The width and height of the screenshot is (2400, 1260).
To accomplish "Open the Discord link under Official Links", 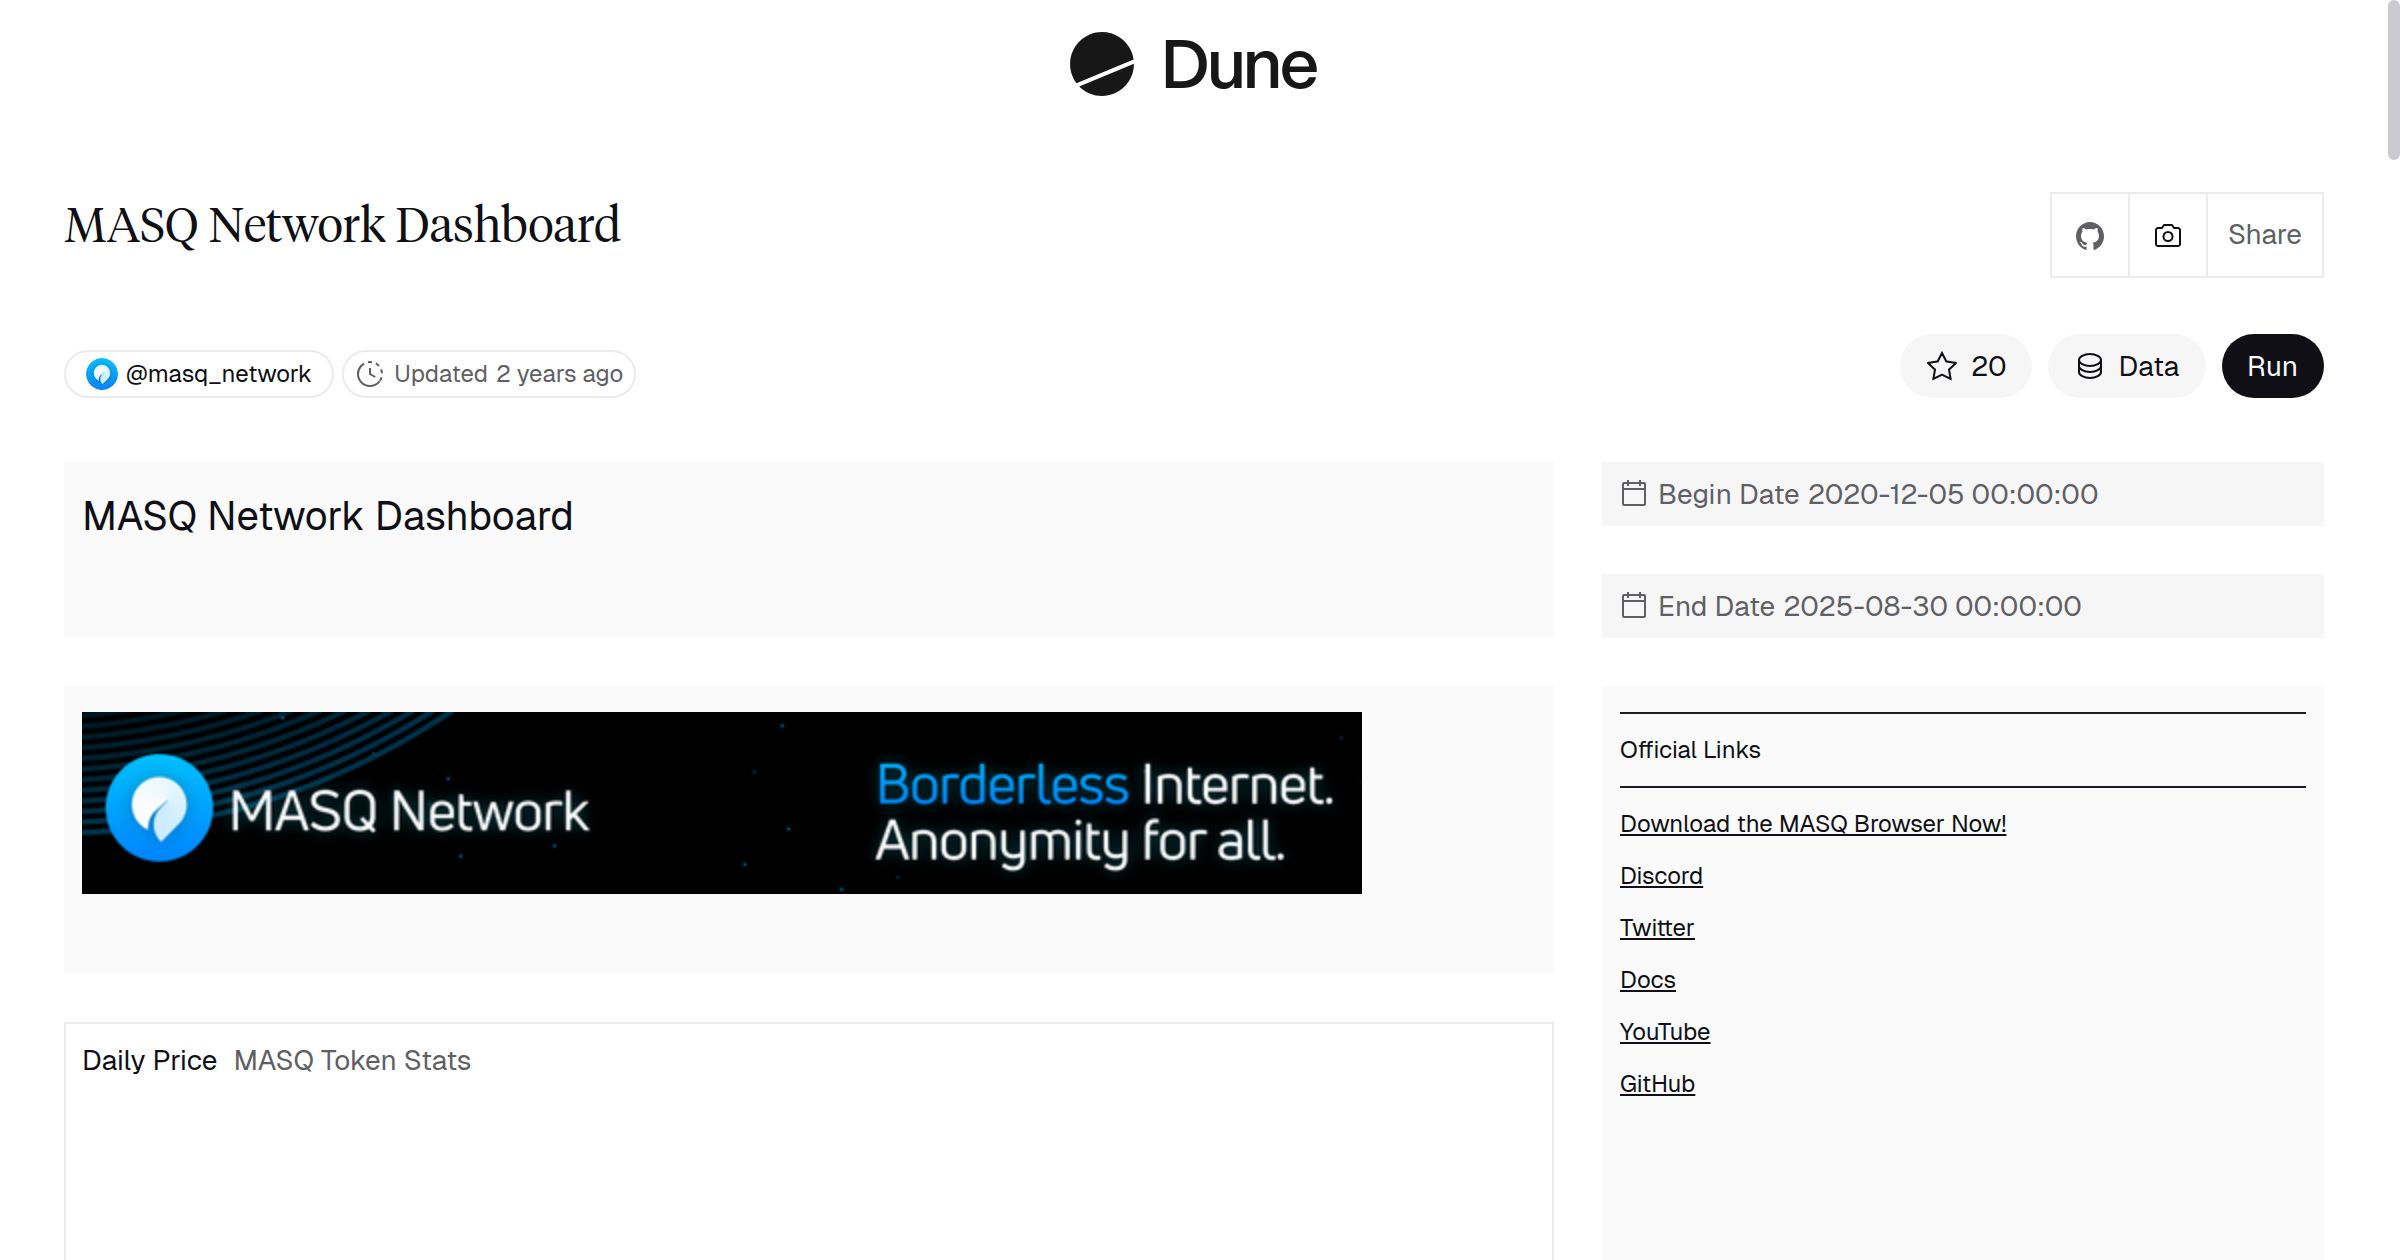I will [1660, 875].
